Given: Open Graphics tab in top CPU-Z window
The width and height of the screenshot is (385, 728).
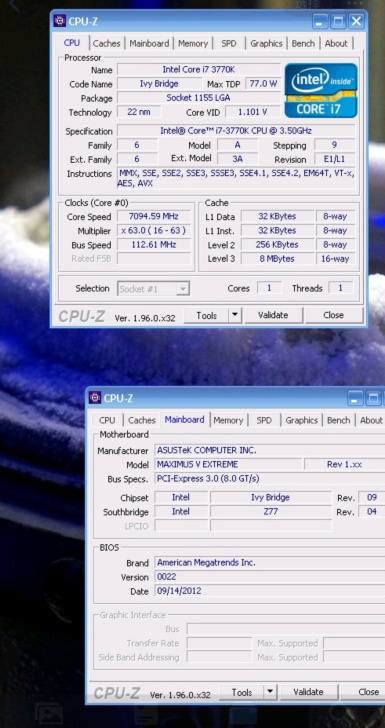Looking at the screenshot, I should 266,44.
